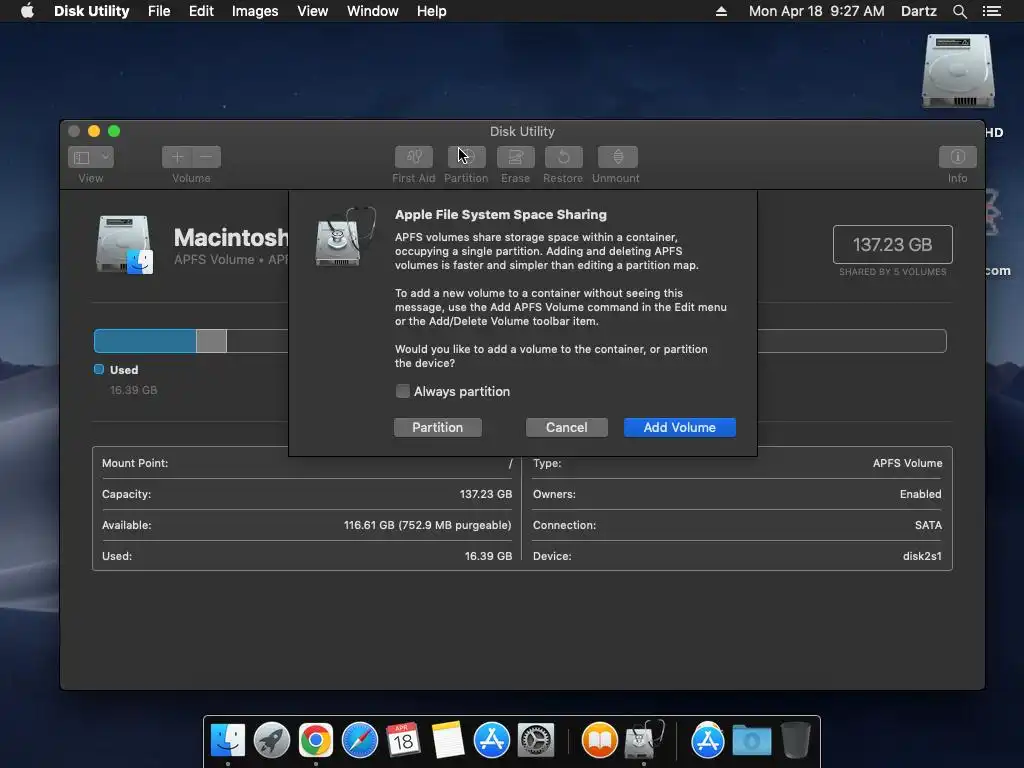The width and height of the screenshot is (1024, 768).
Task: Open Safari from the Dock
Action: (360, 741)
